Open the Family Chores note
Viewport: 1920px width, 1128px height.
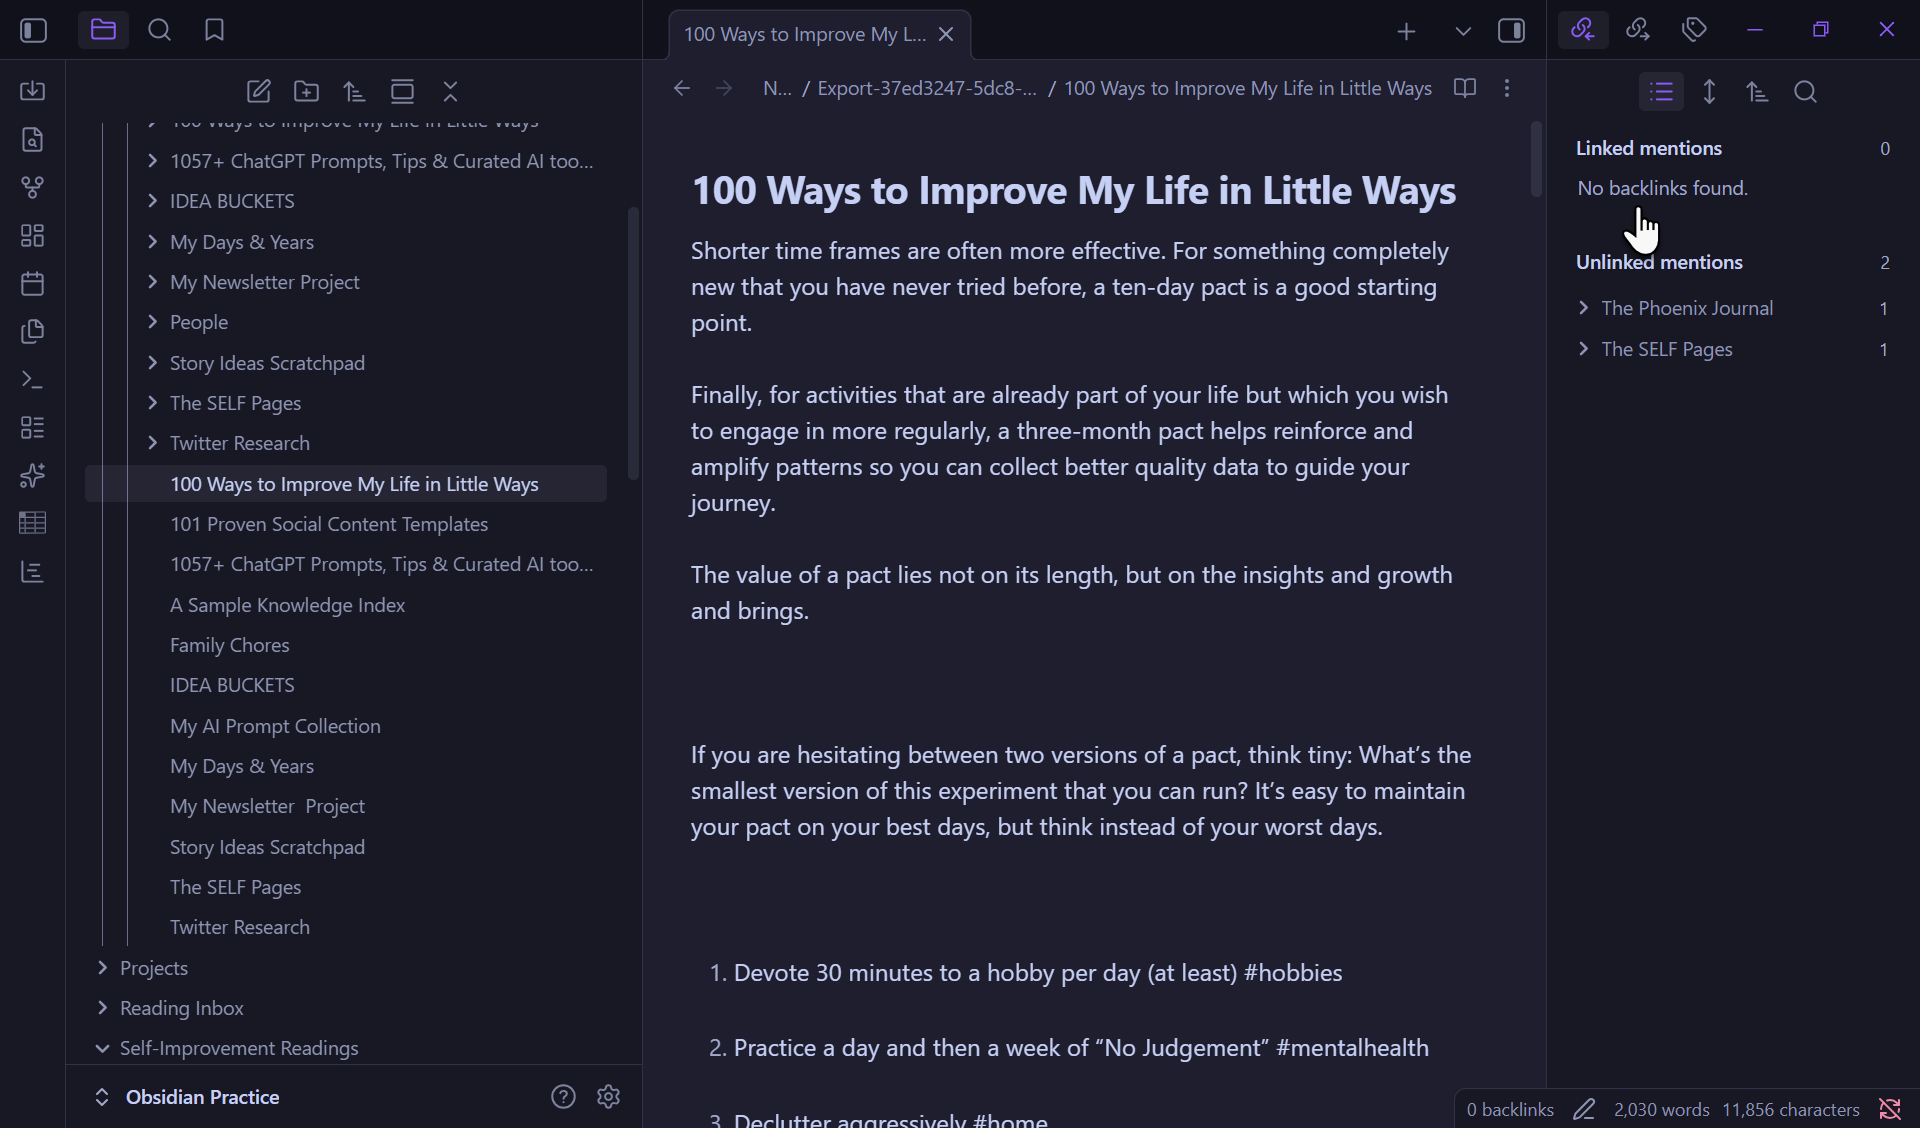229,645
